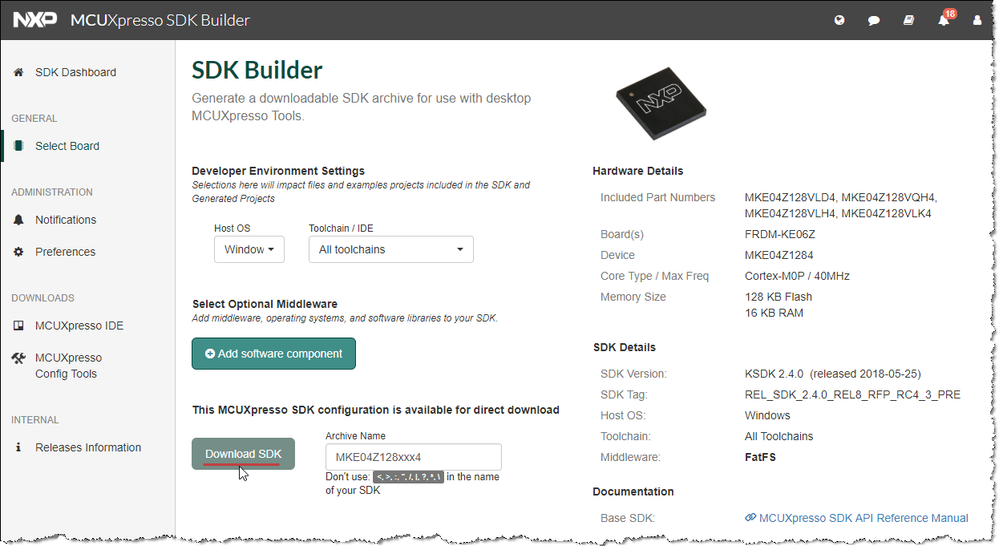Click the Included Part Numbers value
Screen dimensions: 999x546
click(x=841, y=205)
